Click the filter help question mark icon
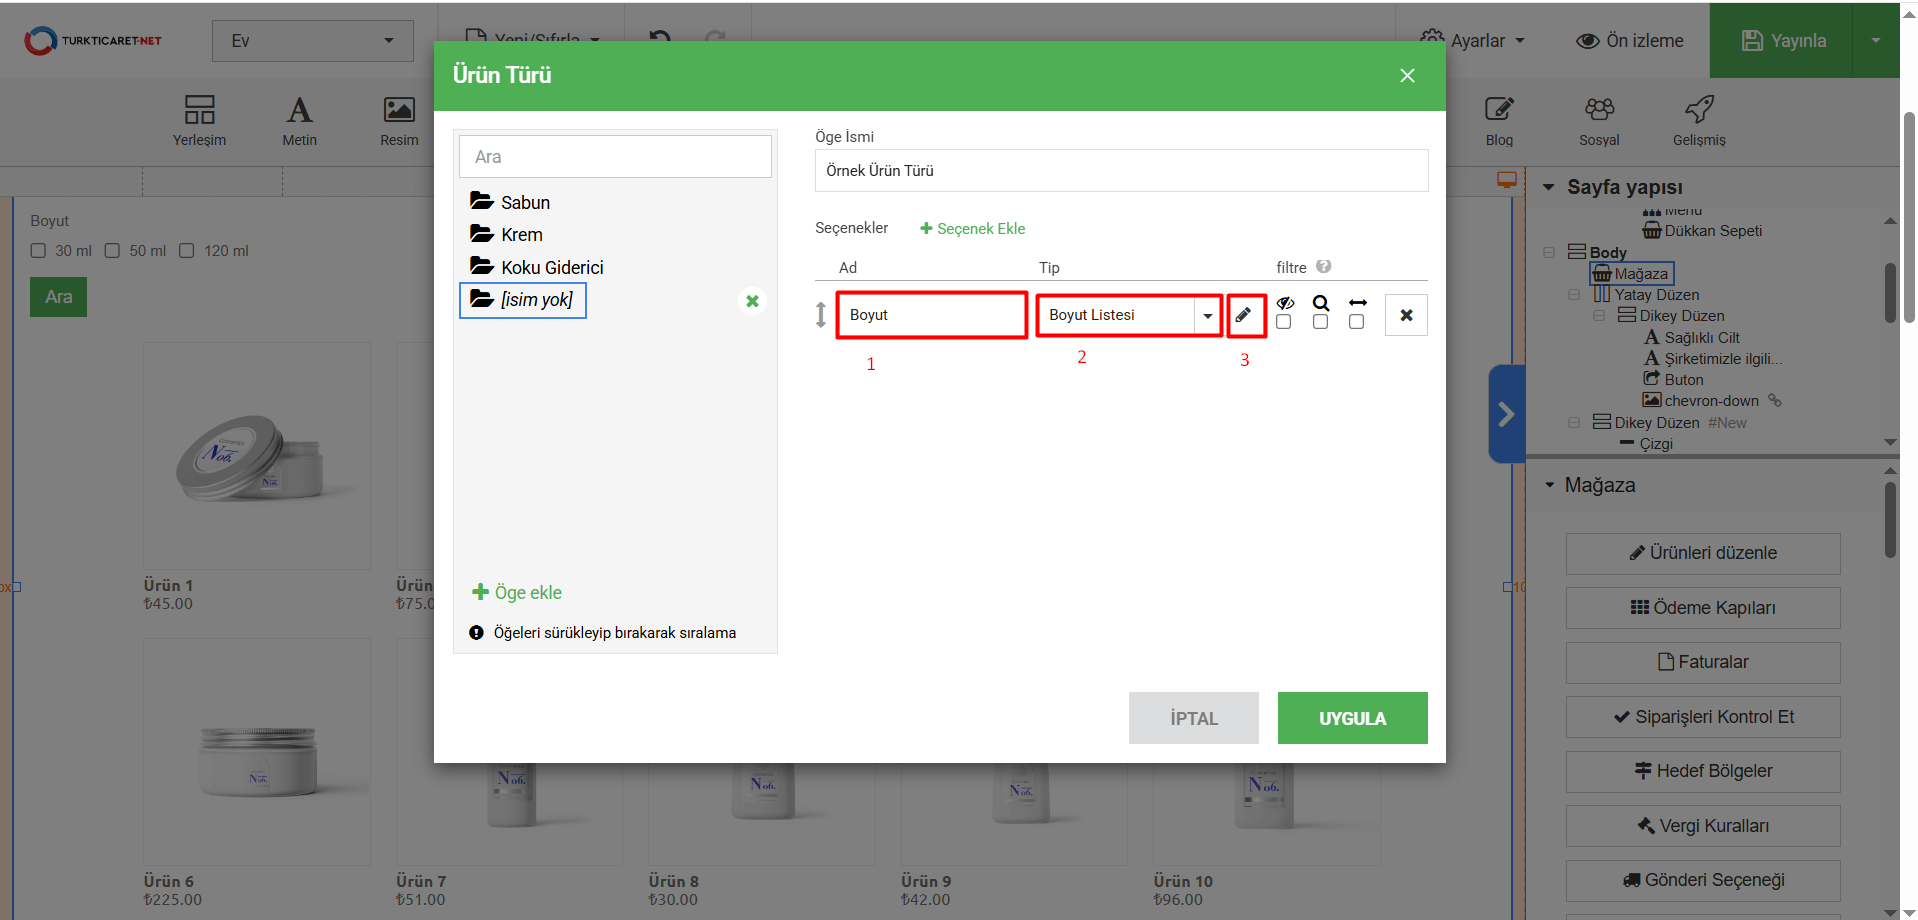 (1324, 267)
